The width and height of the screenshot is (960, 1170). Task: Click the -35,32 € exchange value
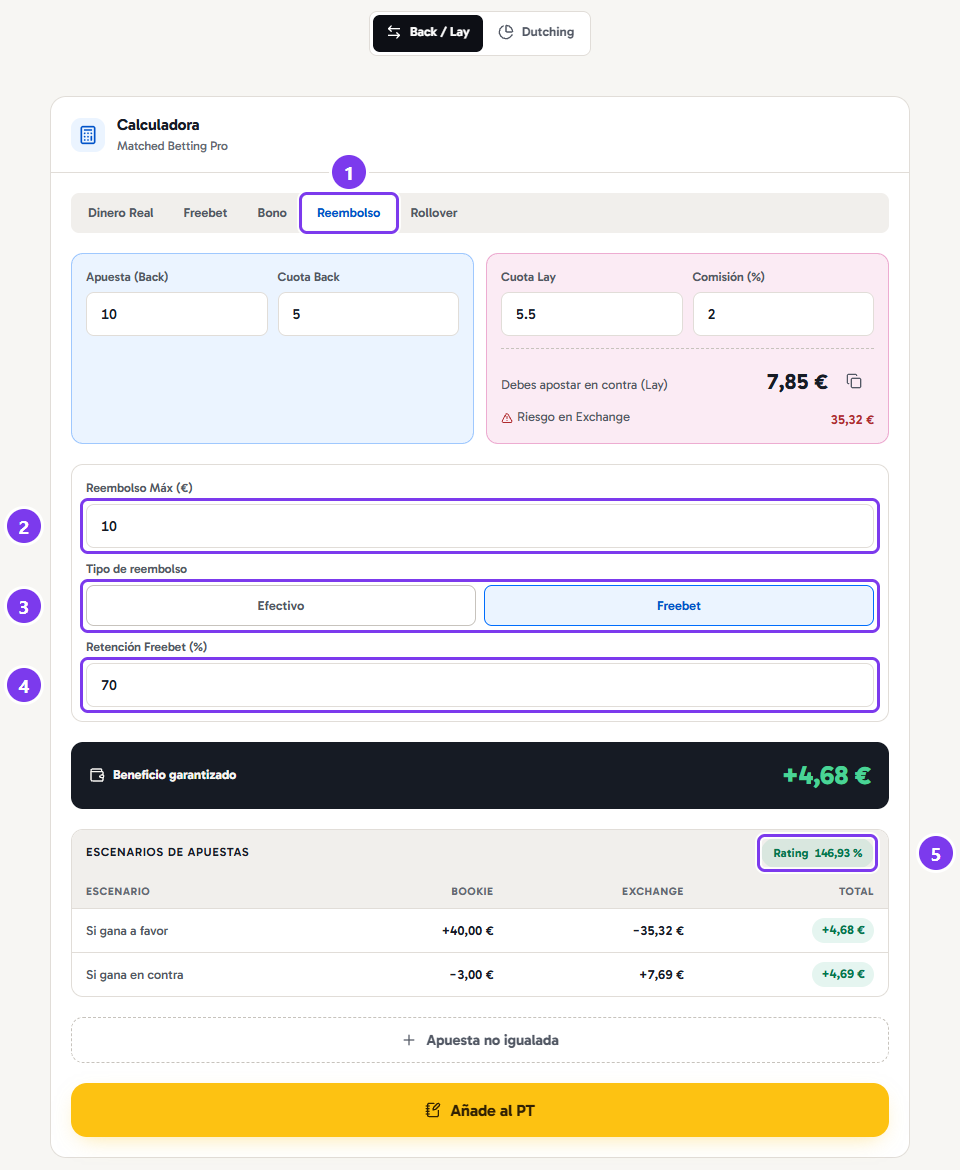pyautogui.click(x=658, y=930)
